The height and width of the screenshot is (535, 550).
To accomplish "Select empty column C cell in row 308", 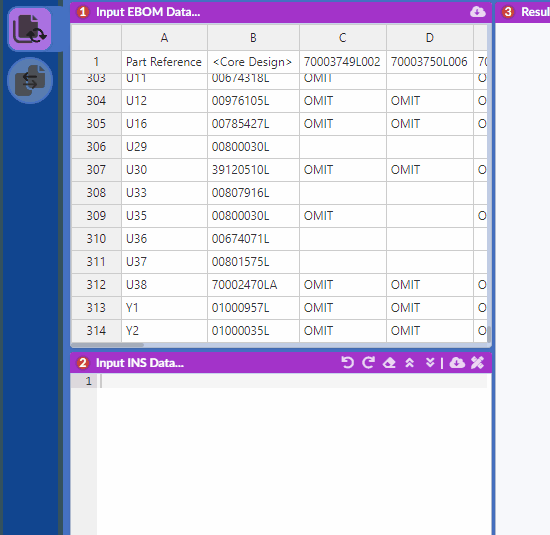I will coord(343,193).
